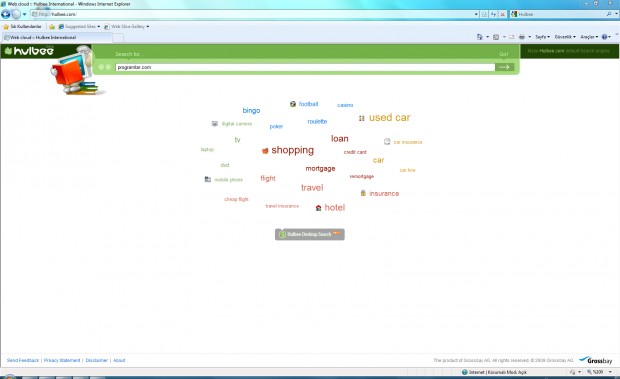620x379 pixels.
Task: Click the Favorites star Sık Kullanılanlar
Action: tap(22, 26)
